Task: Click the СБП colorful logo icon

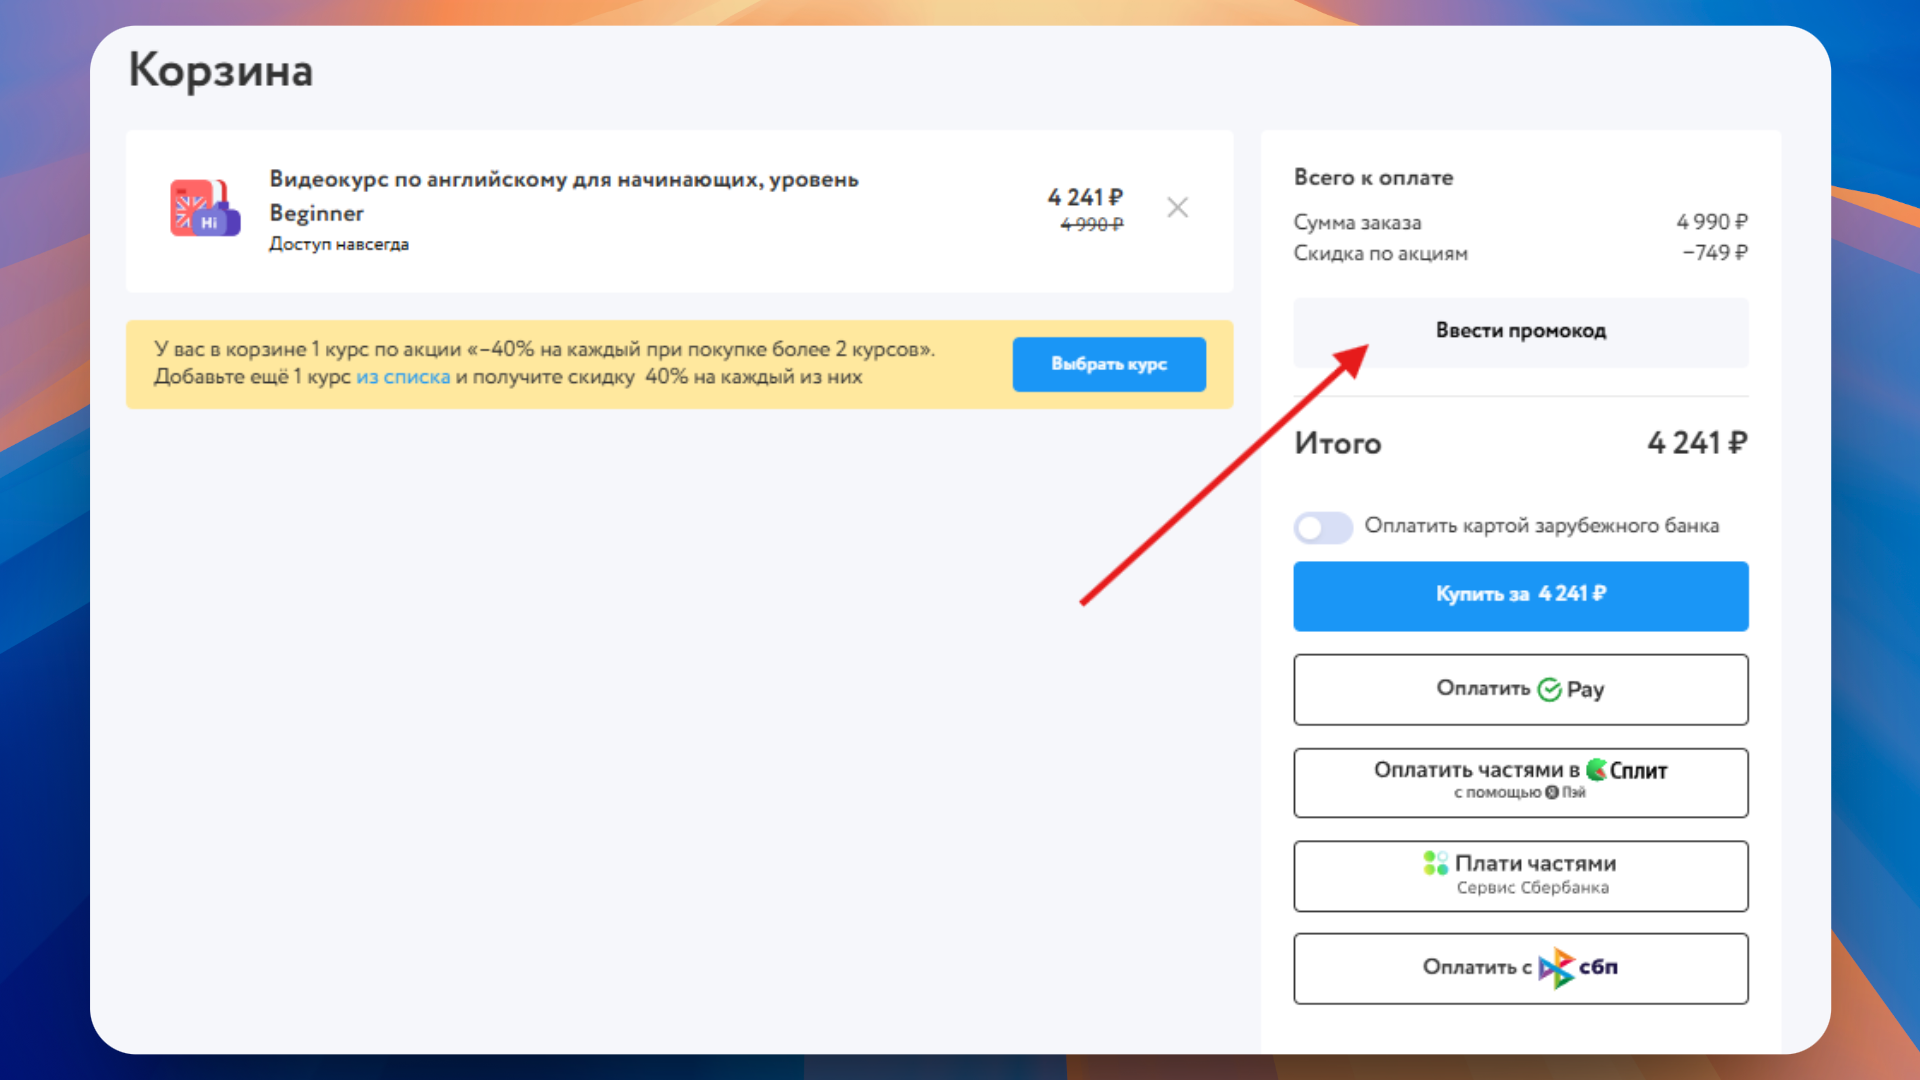Action: [x=1555, y=968]
